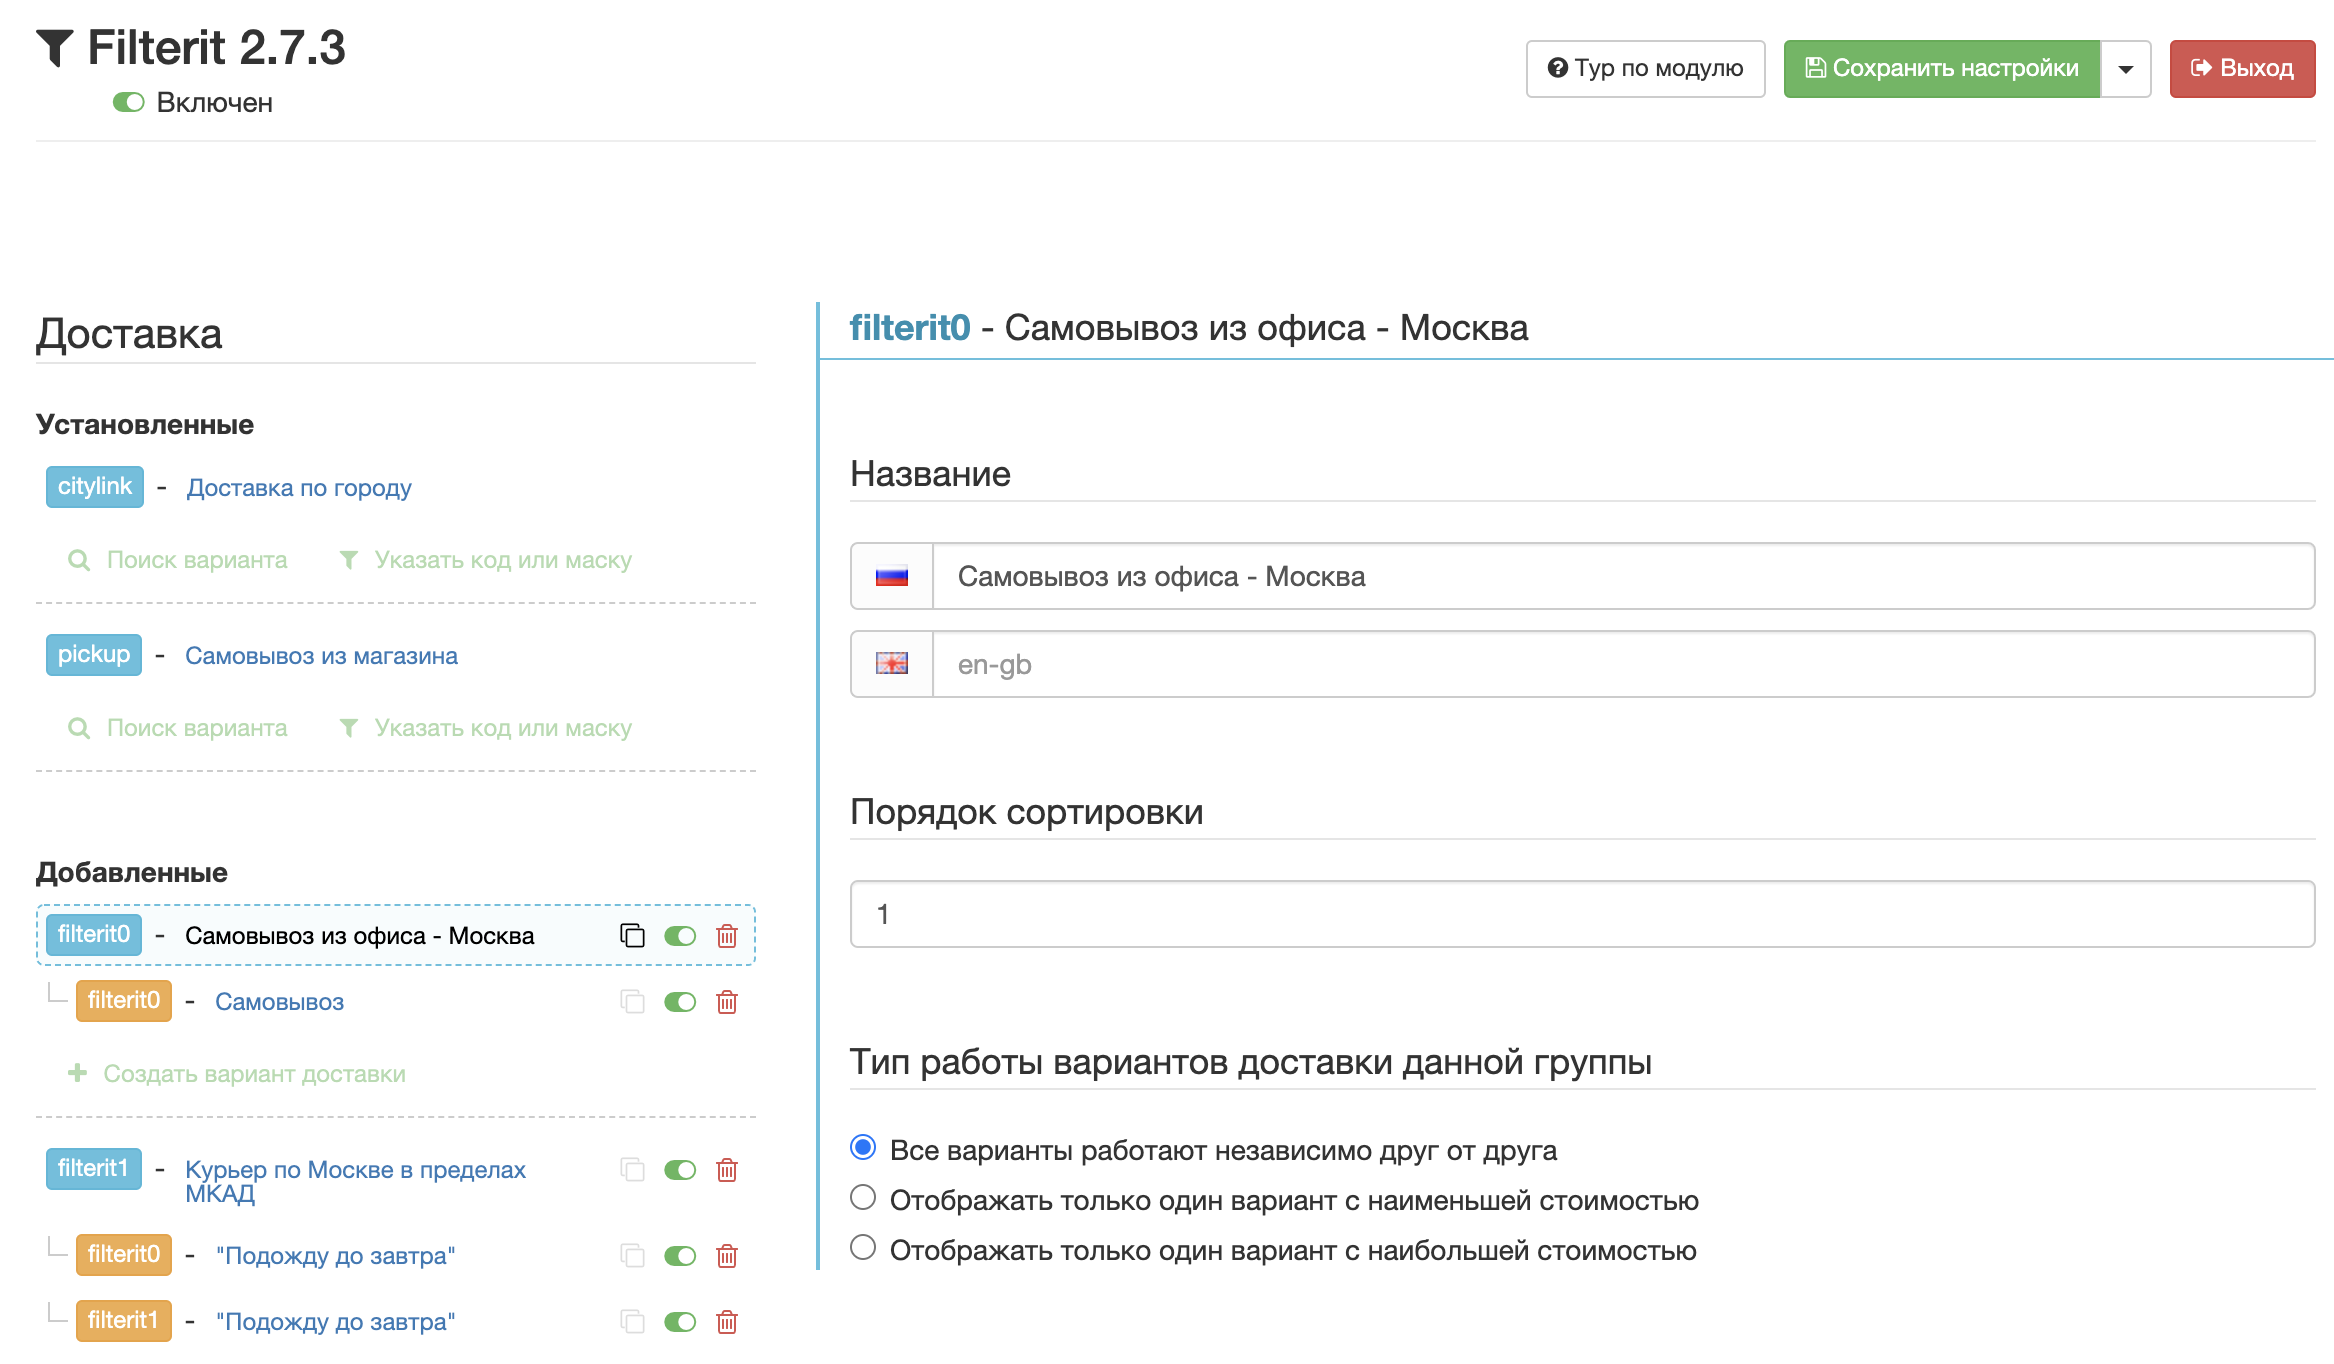Click filter icon under Самовывоз из магазина
This screenshot has width=2334, height=1364.
349,728
